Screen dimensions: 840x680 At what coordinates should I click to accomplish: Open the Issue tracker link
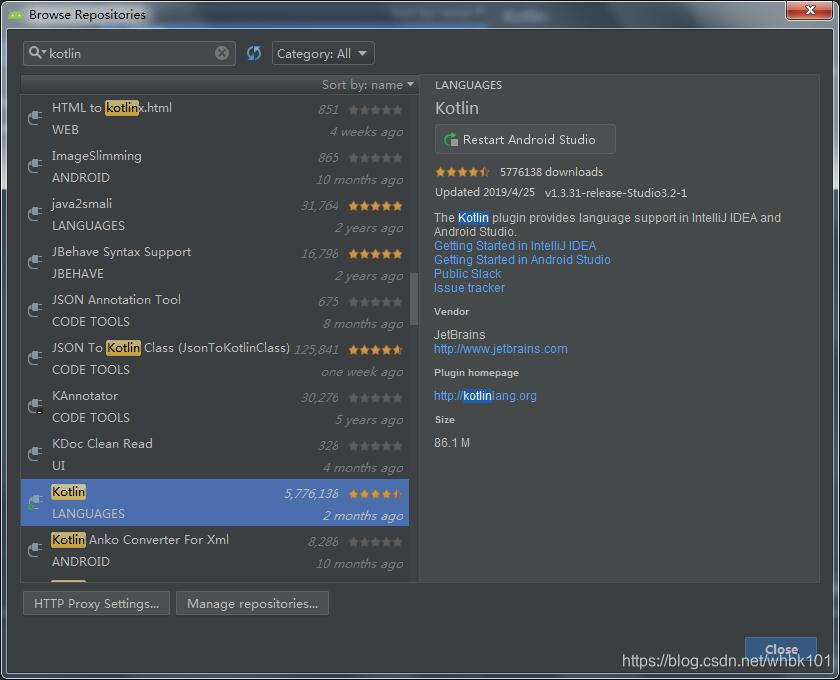point(469,288)
